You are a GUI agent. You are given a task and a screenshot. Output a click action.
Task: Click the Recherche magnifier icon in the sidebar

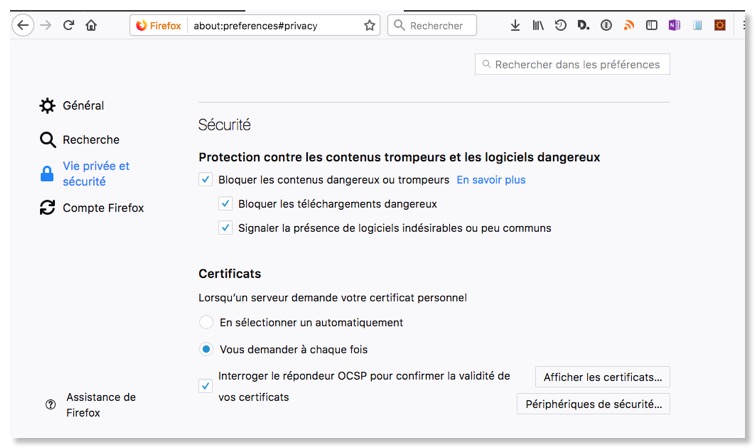coord(47,140)
